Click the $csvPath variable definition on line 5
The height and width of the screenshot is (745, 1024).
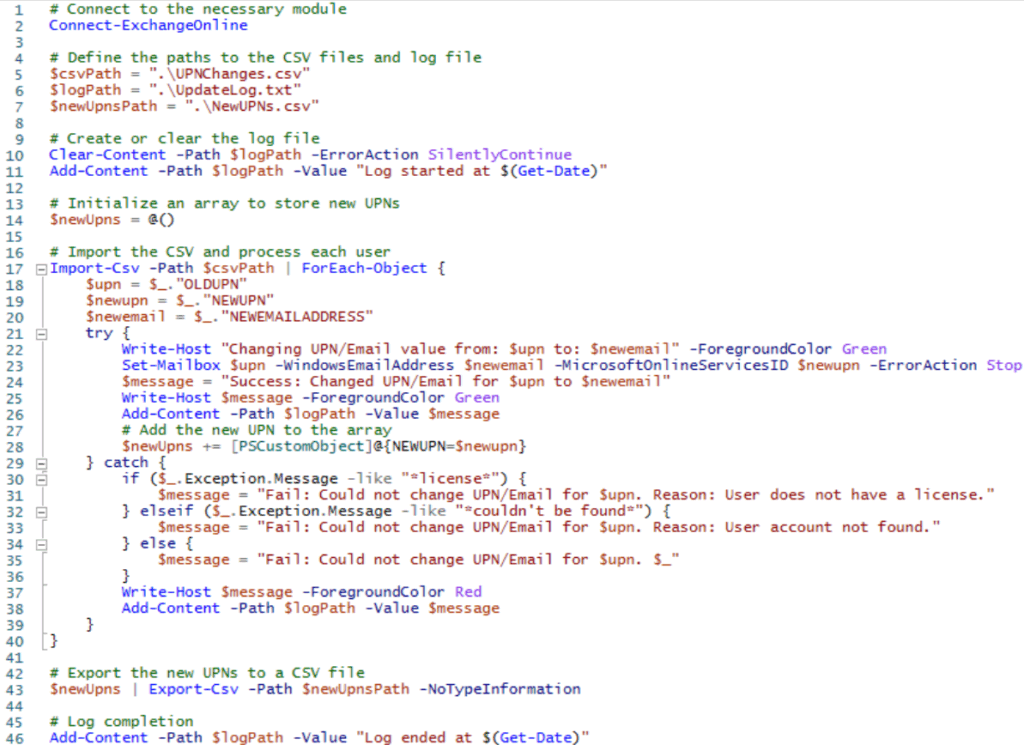point(86,74)
